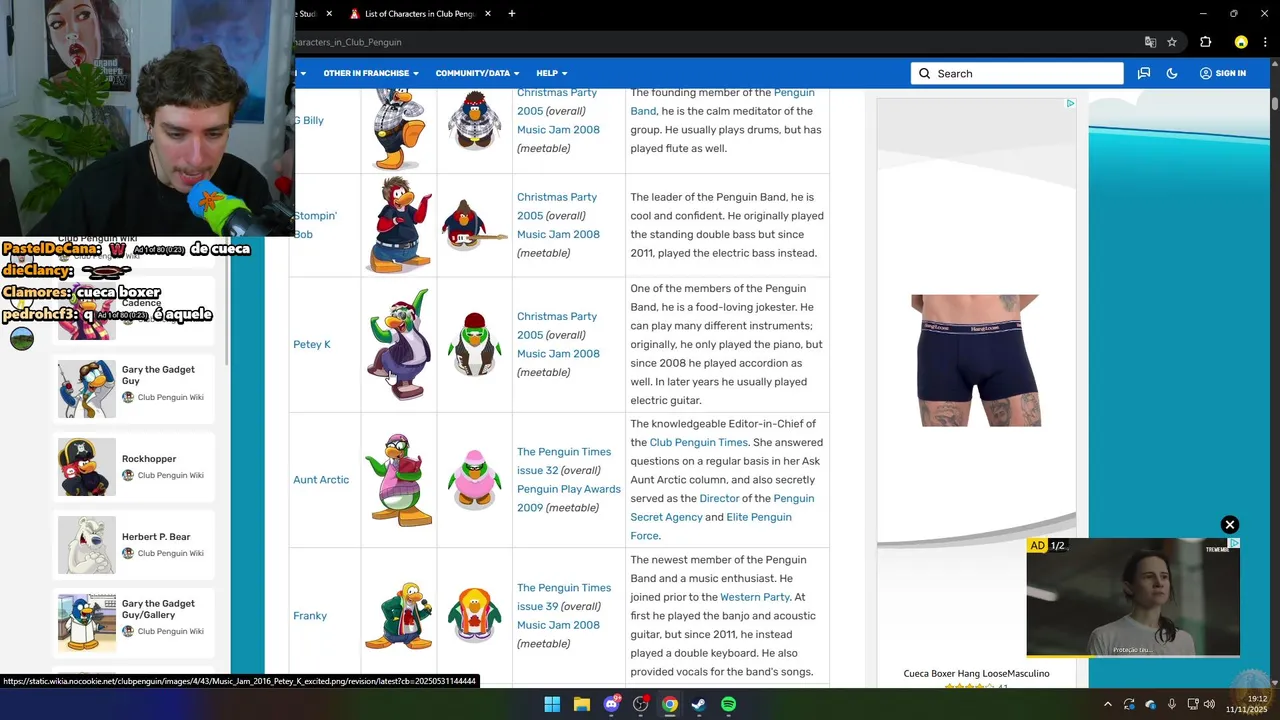1280x720 pixels.
Task: View Petey K's in-game sprite image
Action: click(x=474, y=344)
